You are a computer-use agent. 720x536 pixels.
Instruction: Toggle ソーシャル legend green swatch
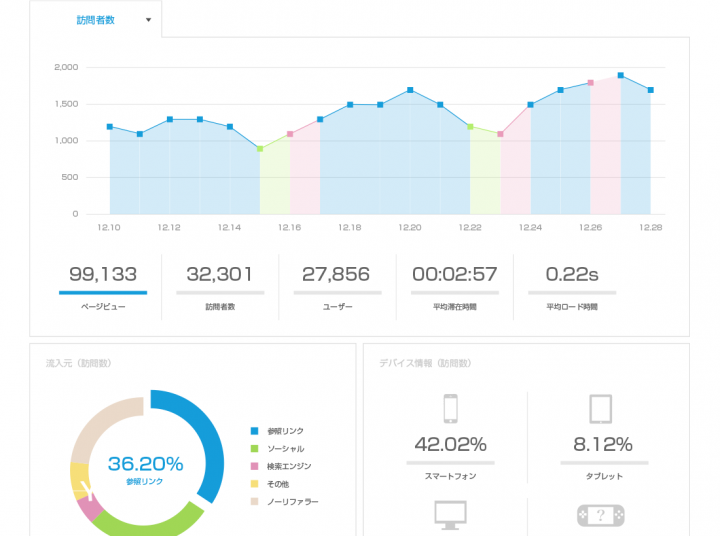click(x=255, y=449)
